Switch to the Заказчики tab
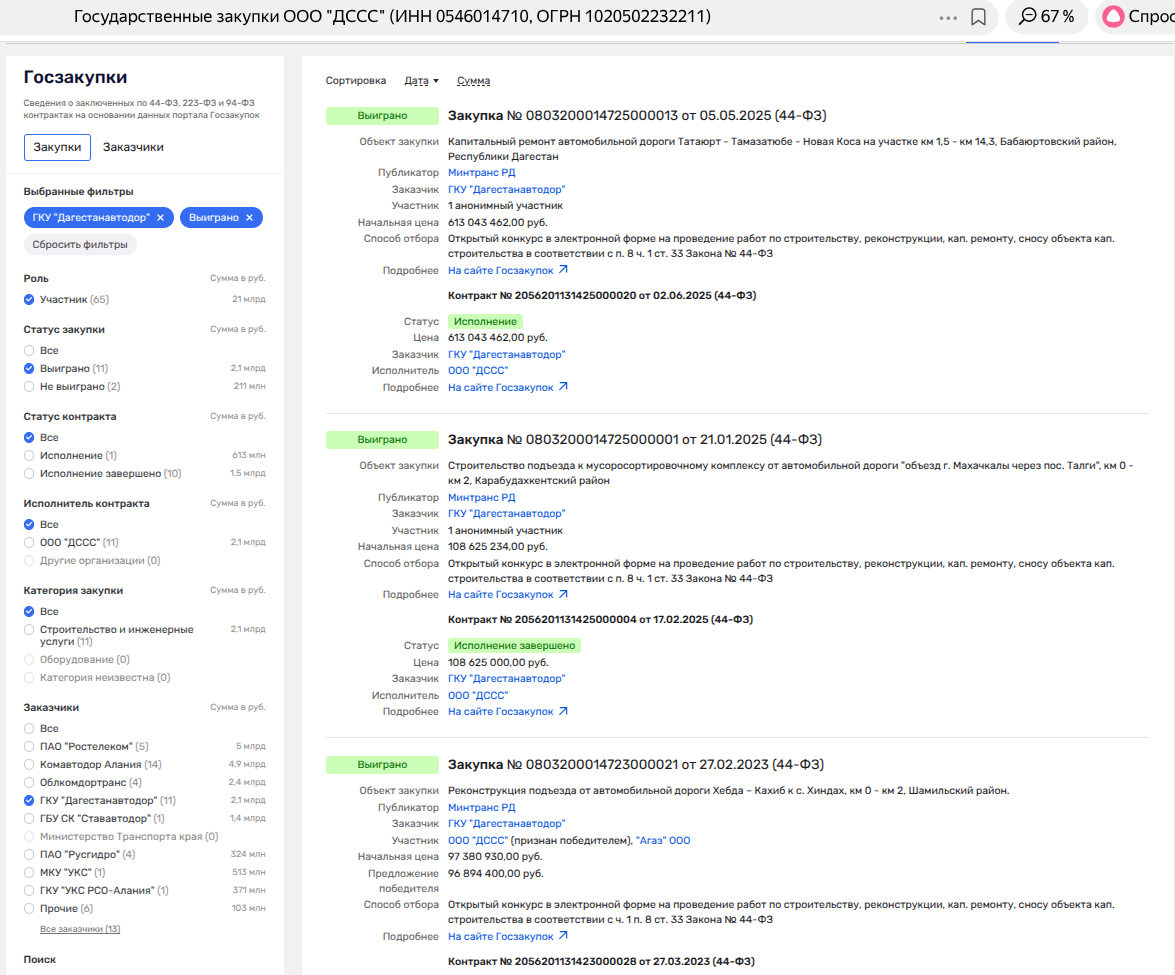The image size is (1175, 975). coord(133,147)
